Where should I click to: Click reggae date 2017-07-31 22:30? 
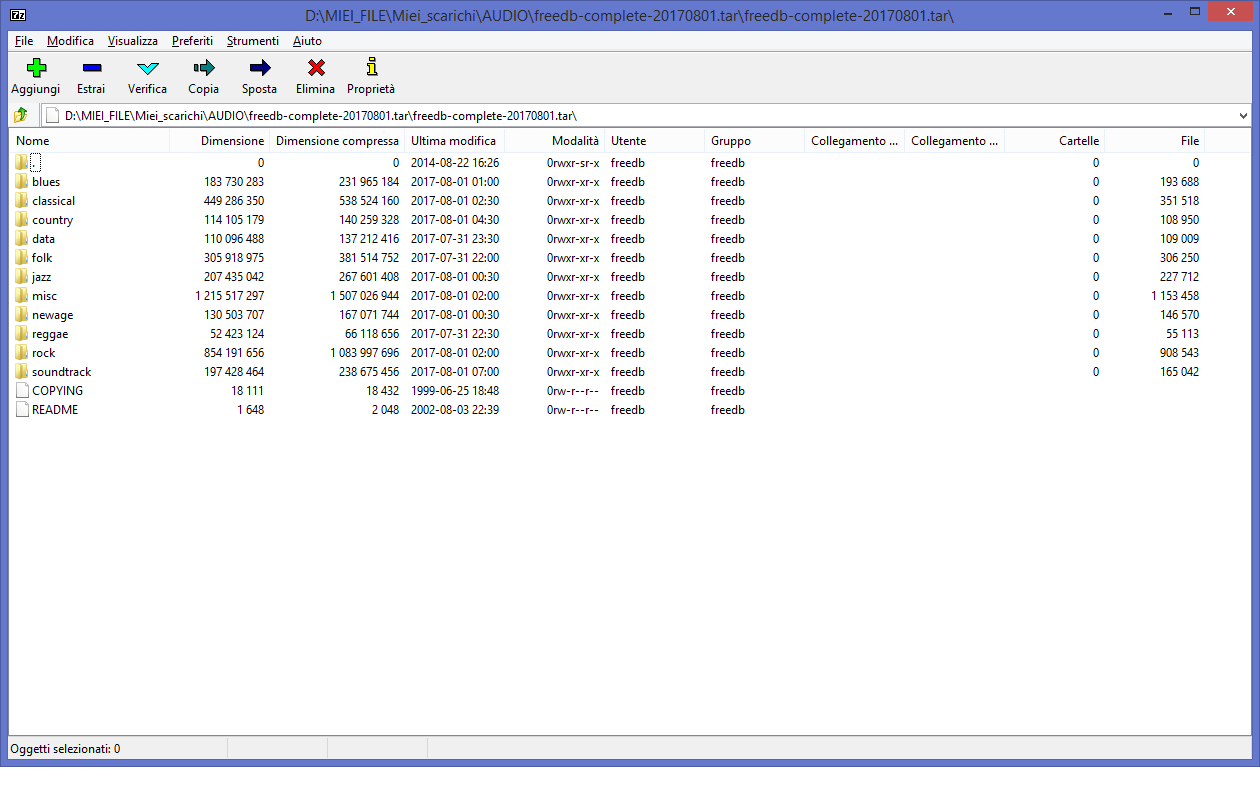point(455,334)
